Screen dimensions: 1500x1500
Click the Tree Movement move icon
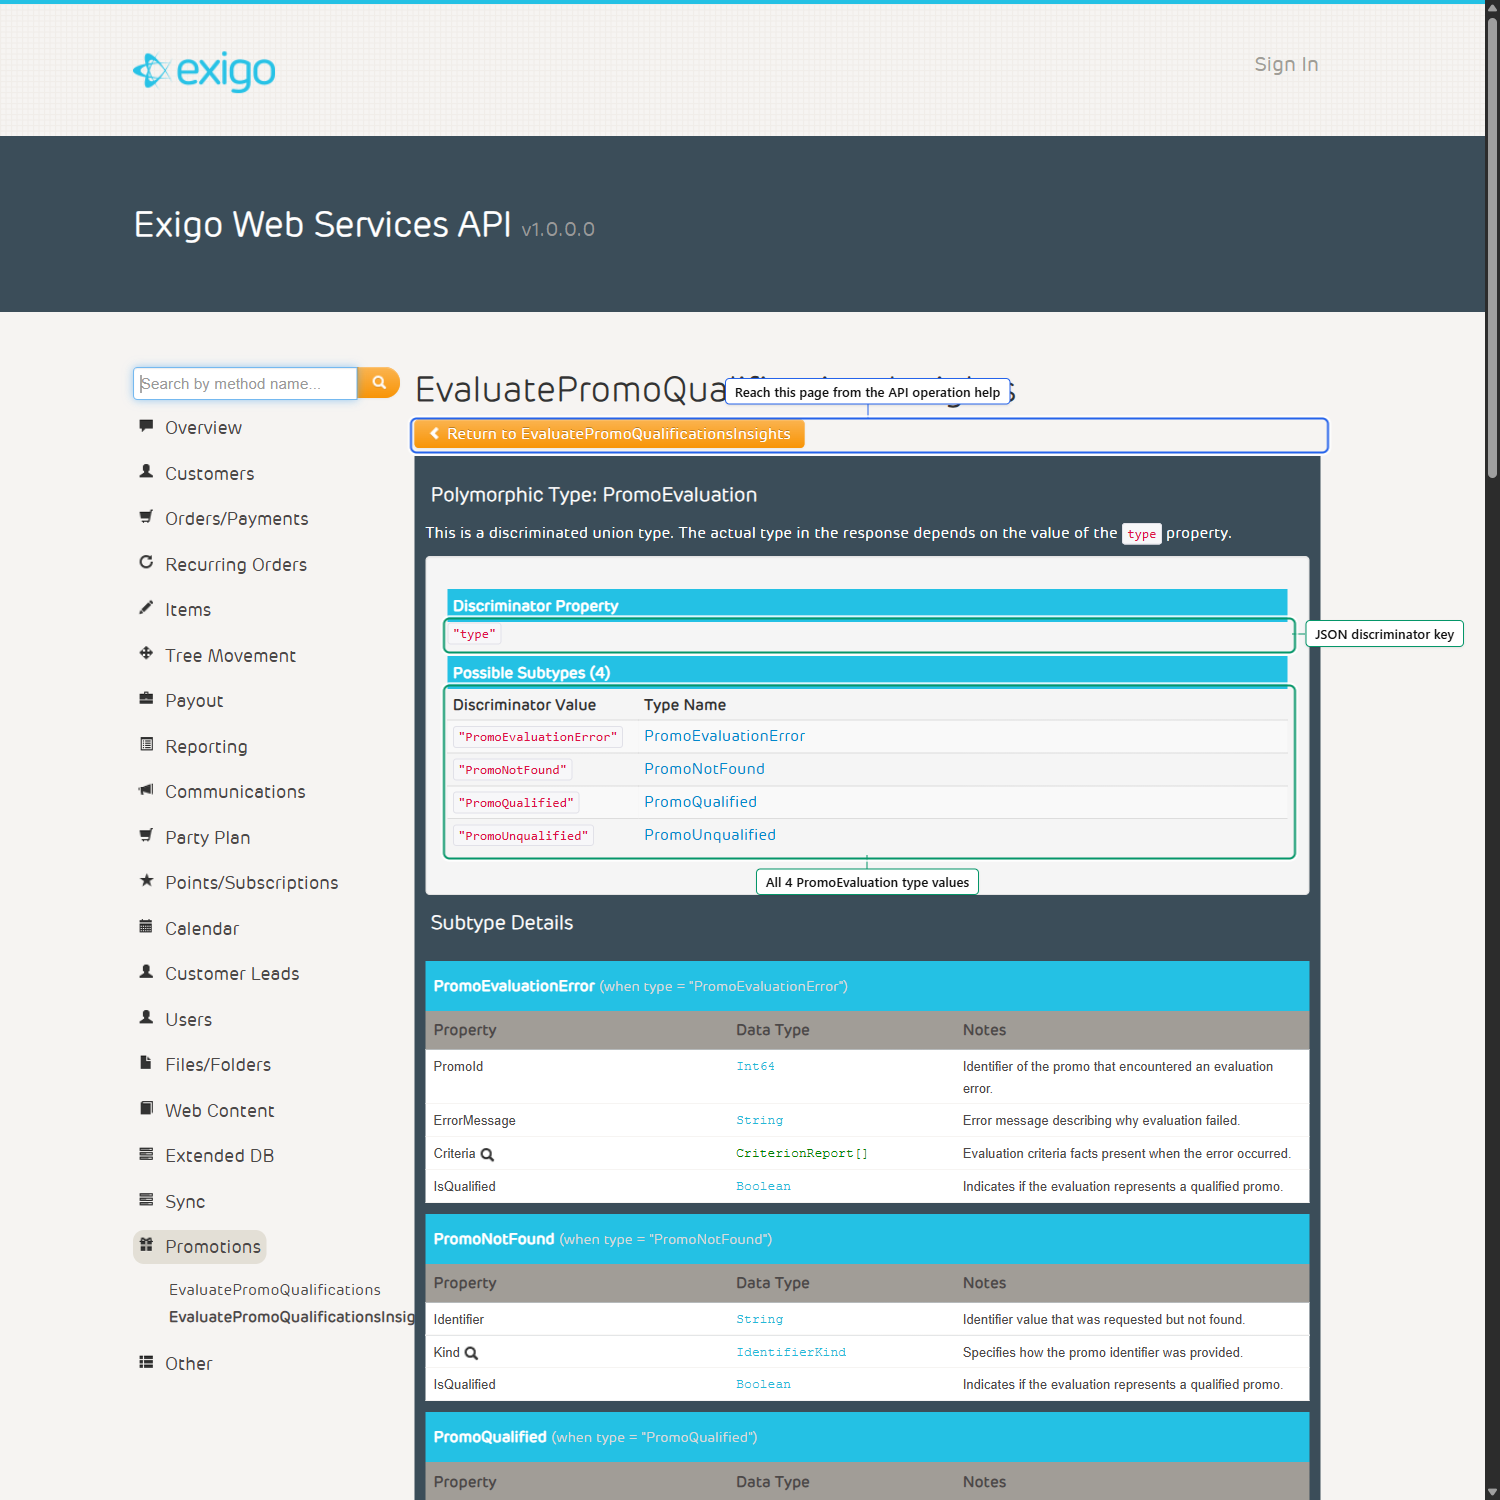(x=146, y=653)
